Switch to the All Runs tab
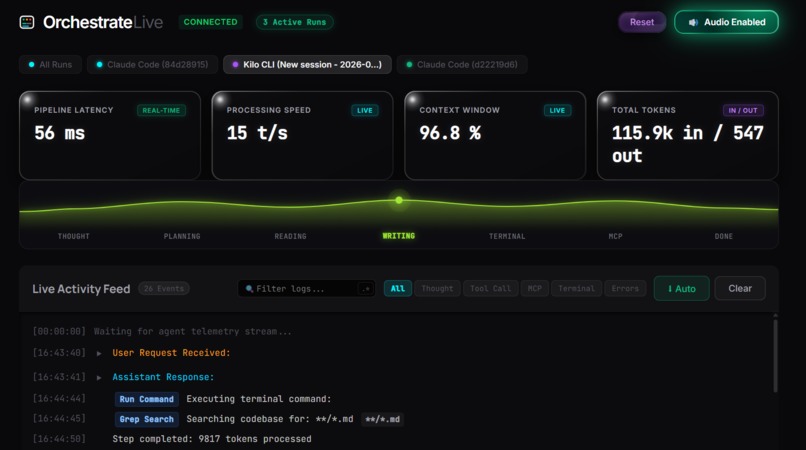 click(x=50, y=64)
